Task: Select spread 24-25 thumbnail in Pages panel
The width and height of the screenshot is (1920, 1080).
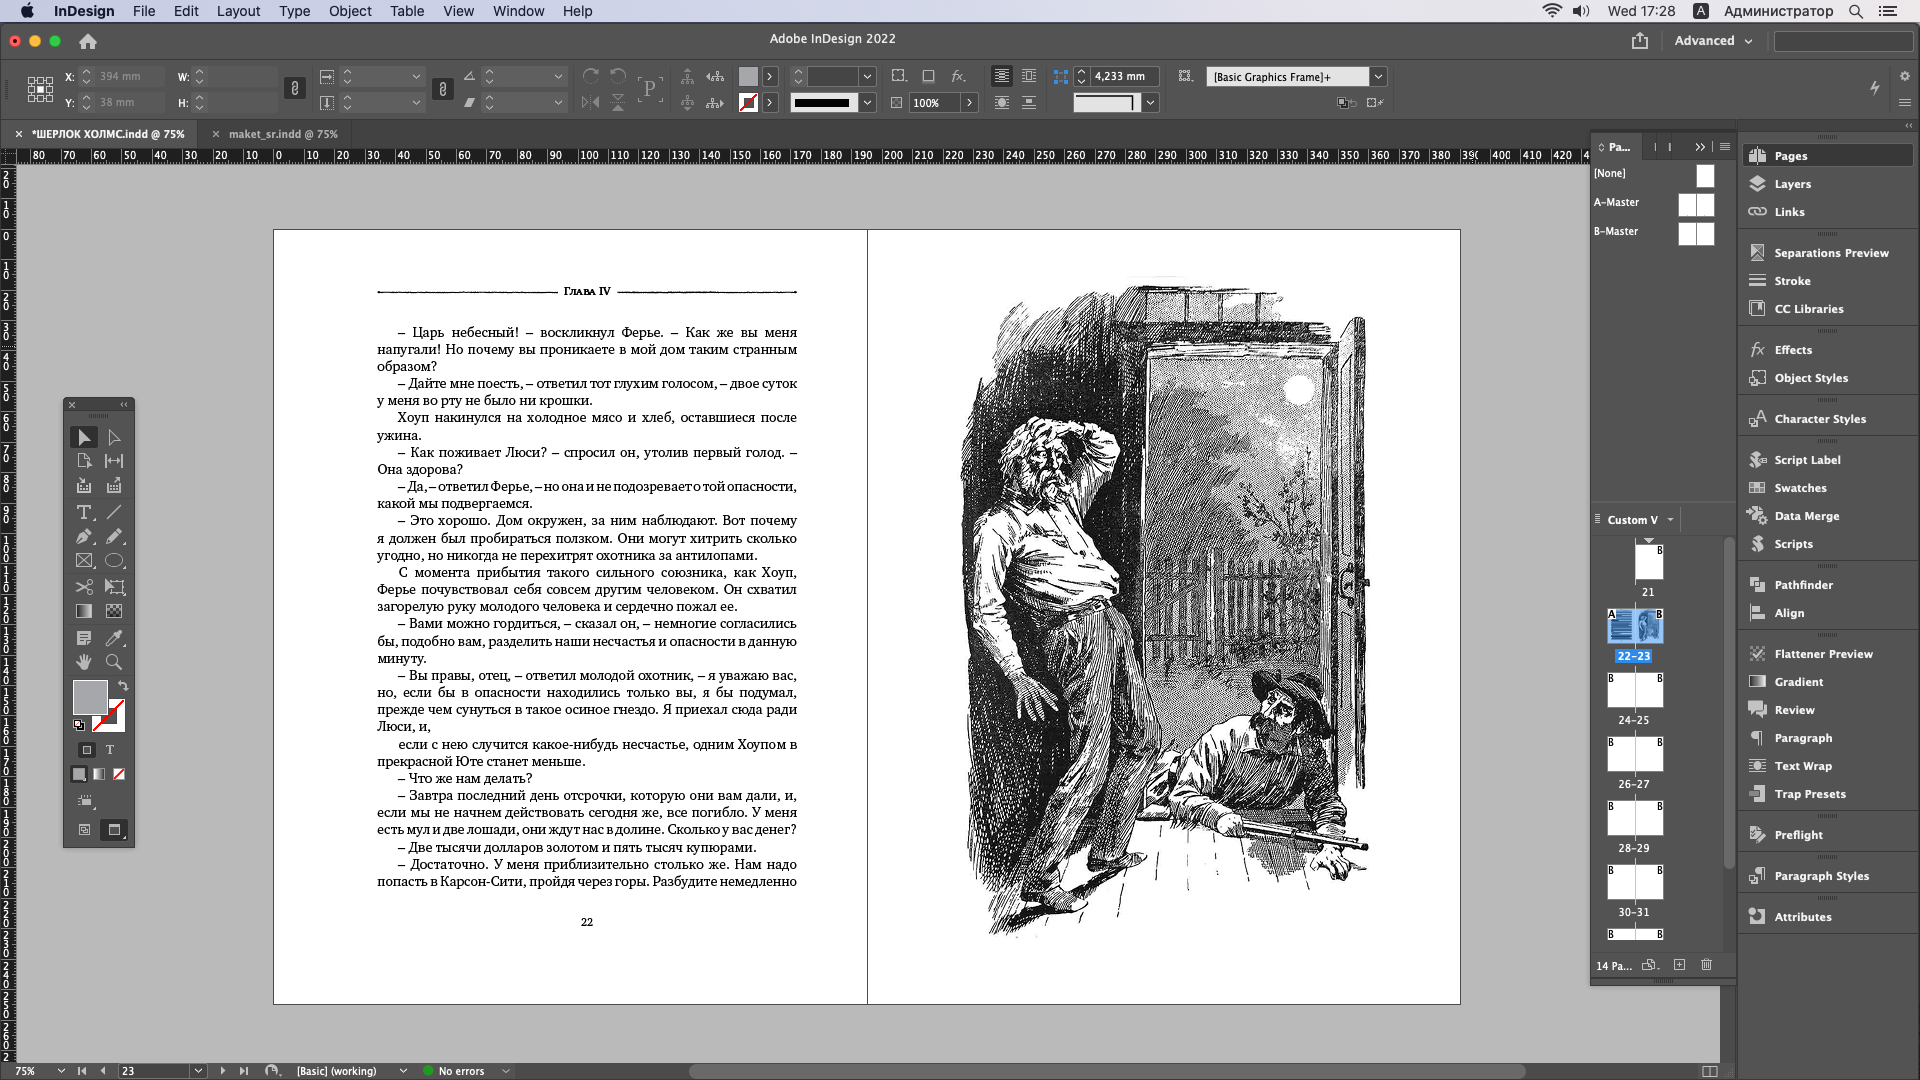Action: coord(1635,690)
